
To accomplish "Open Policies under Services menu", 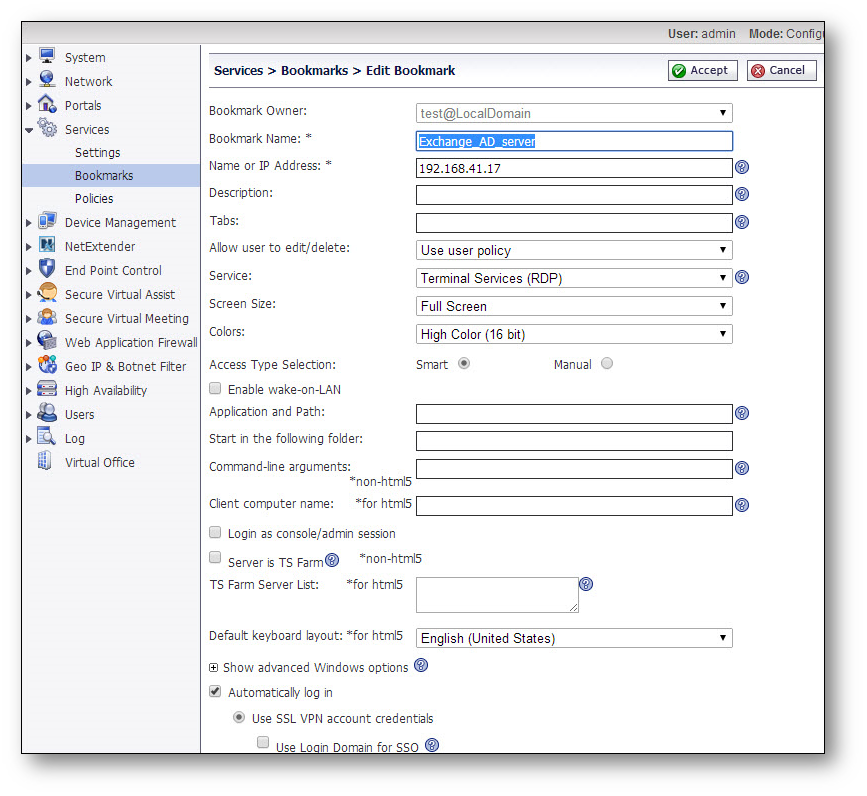I will 94,199.
